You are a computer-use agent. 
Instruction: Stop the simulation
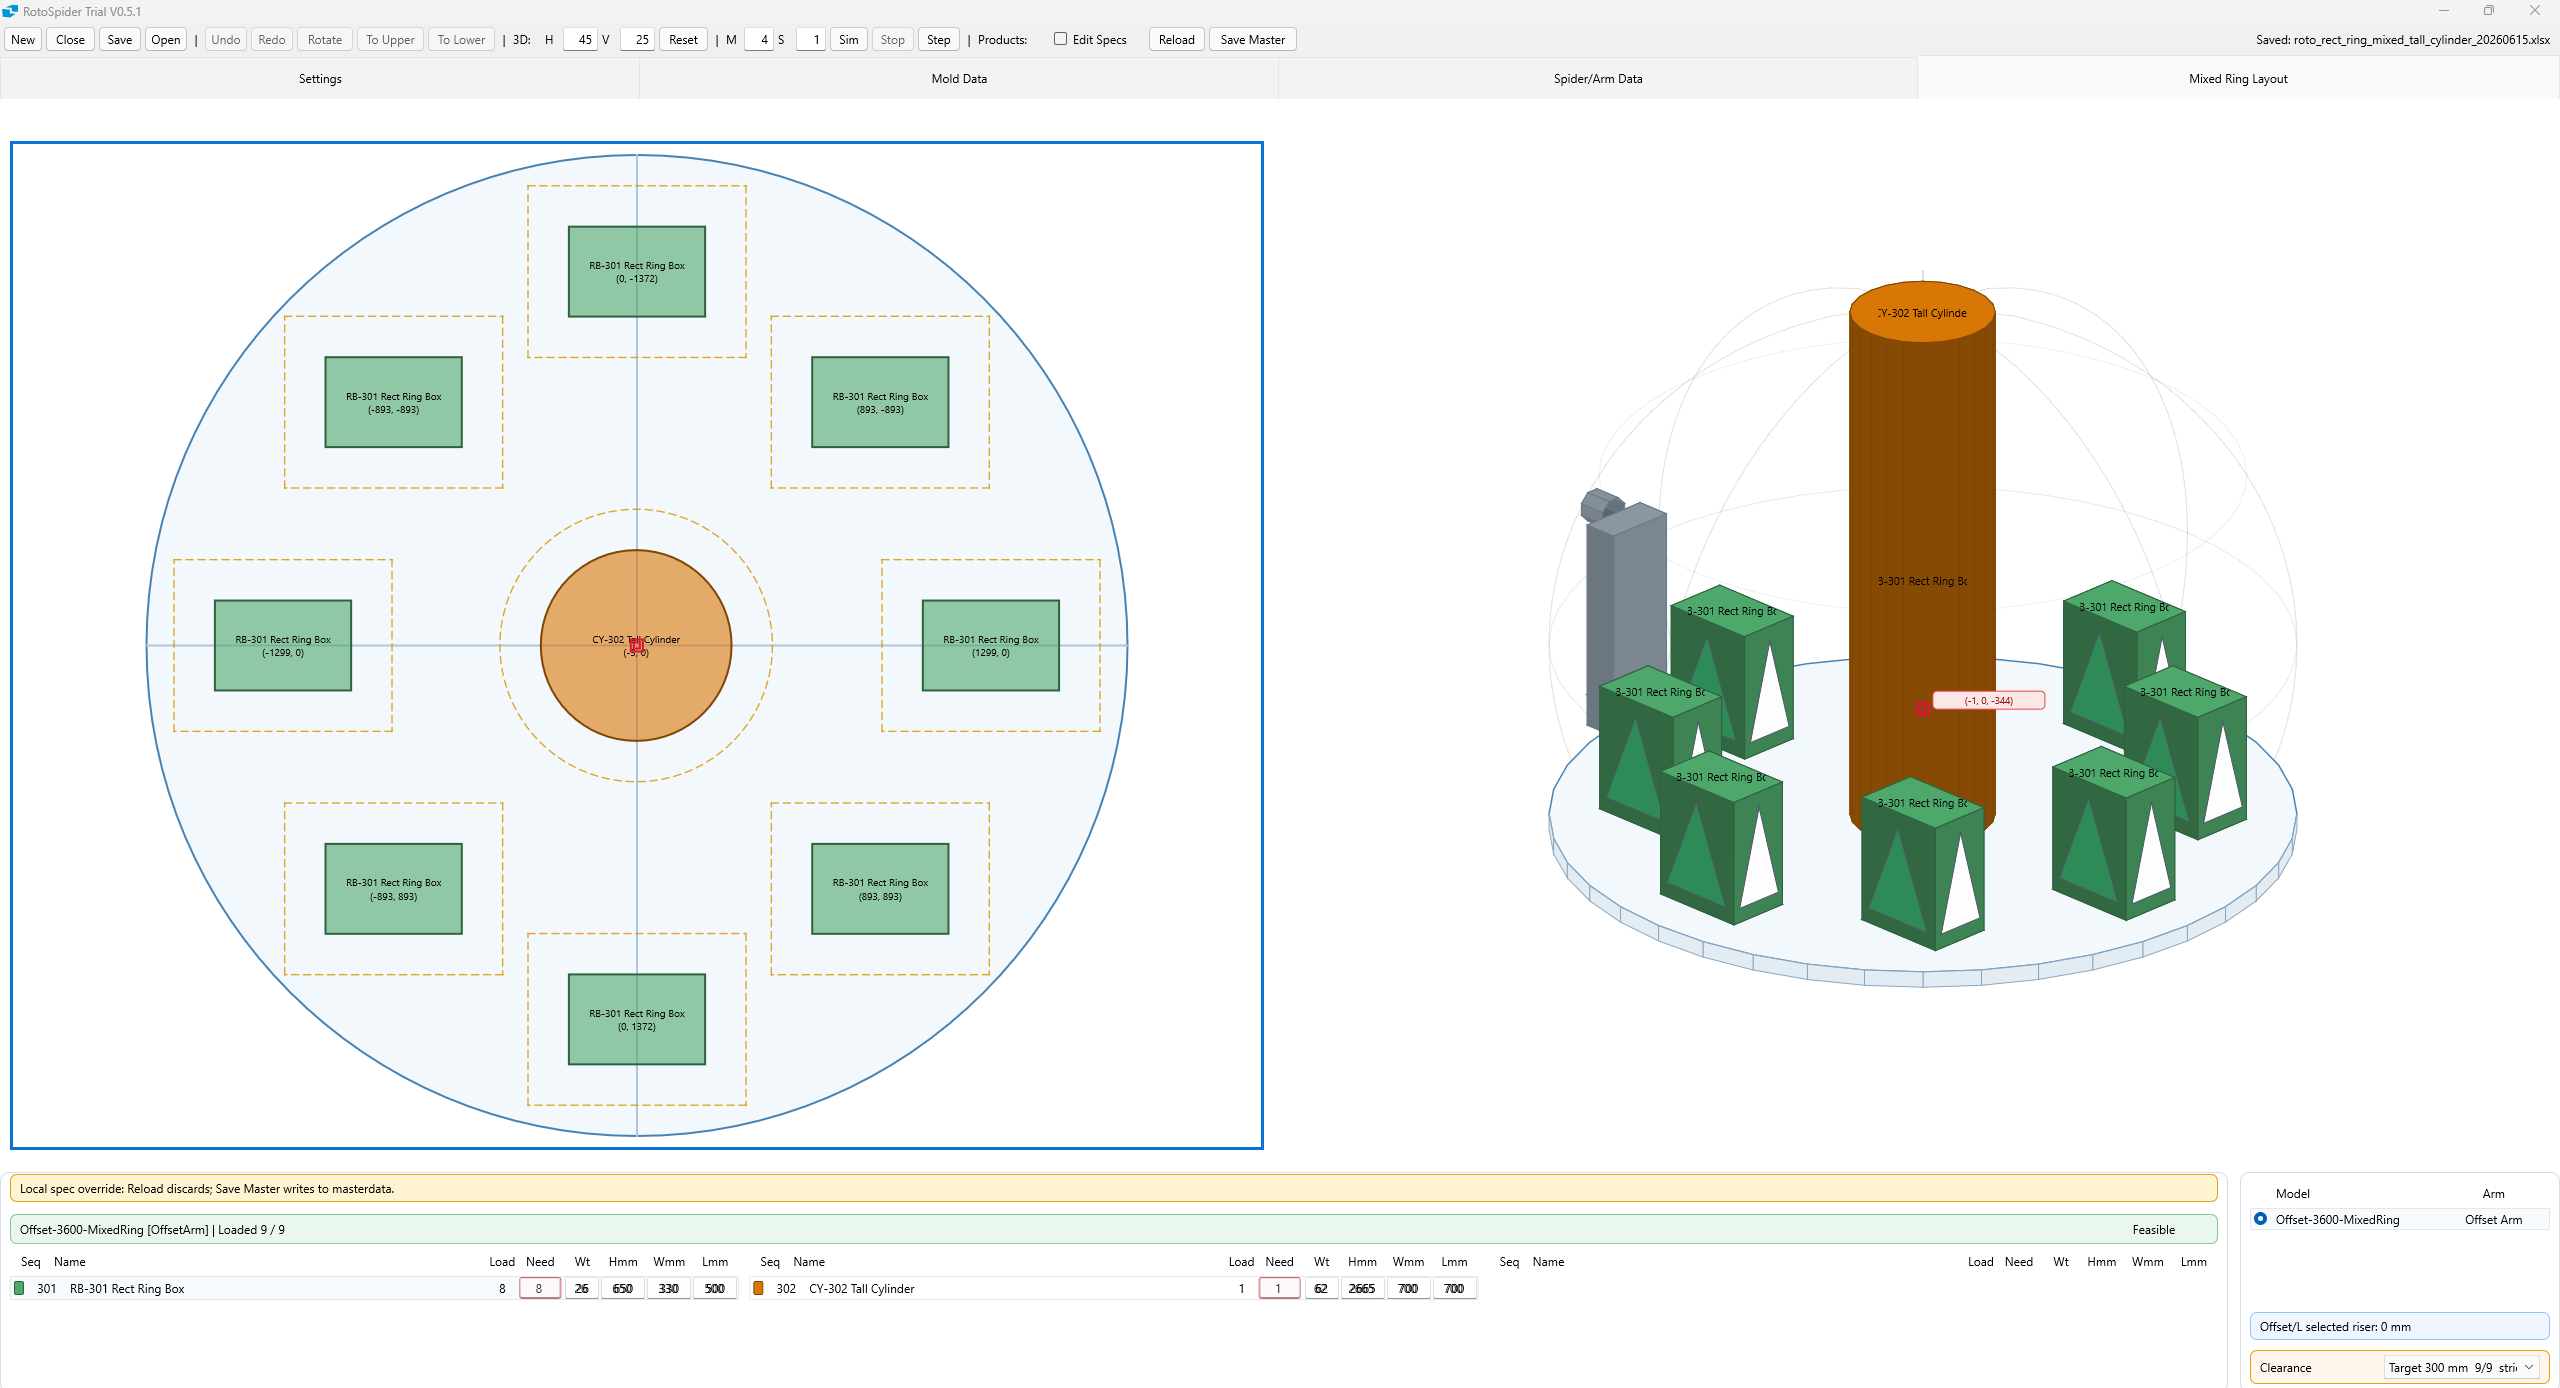coord(893,40)
